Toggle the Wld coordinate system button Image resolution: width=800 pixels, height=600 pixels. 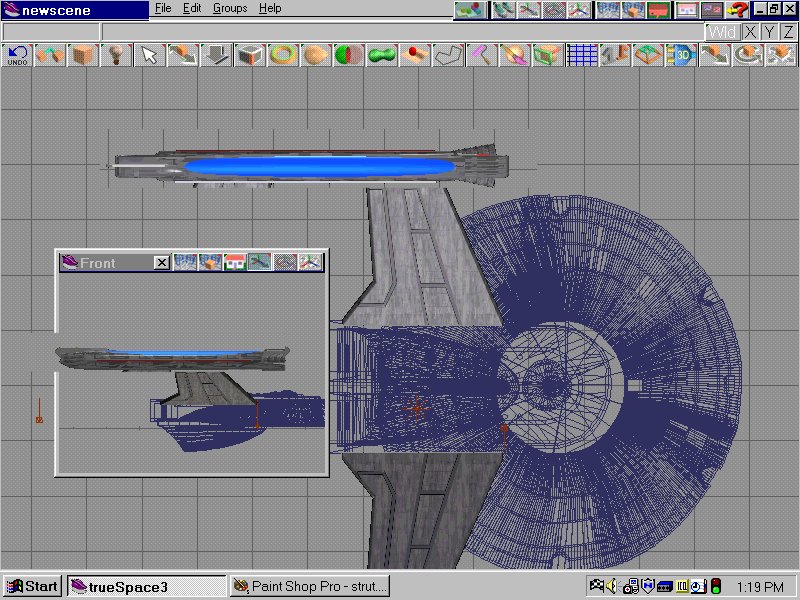click(x=722, y=32)
